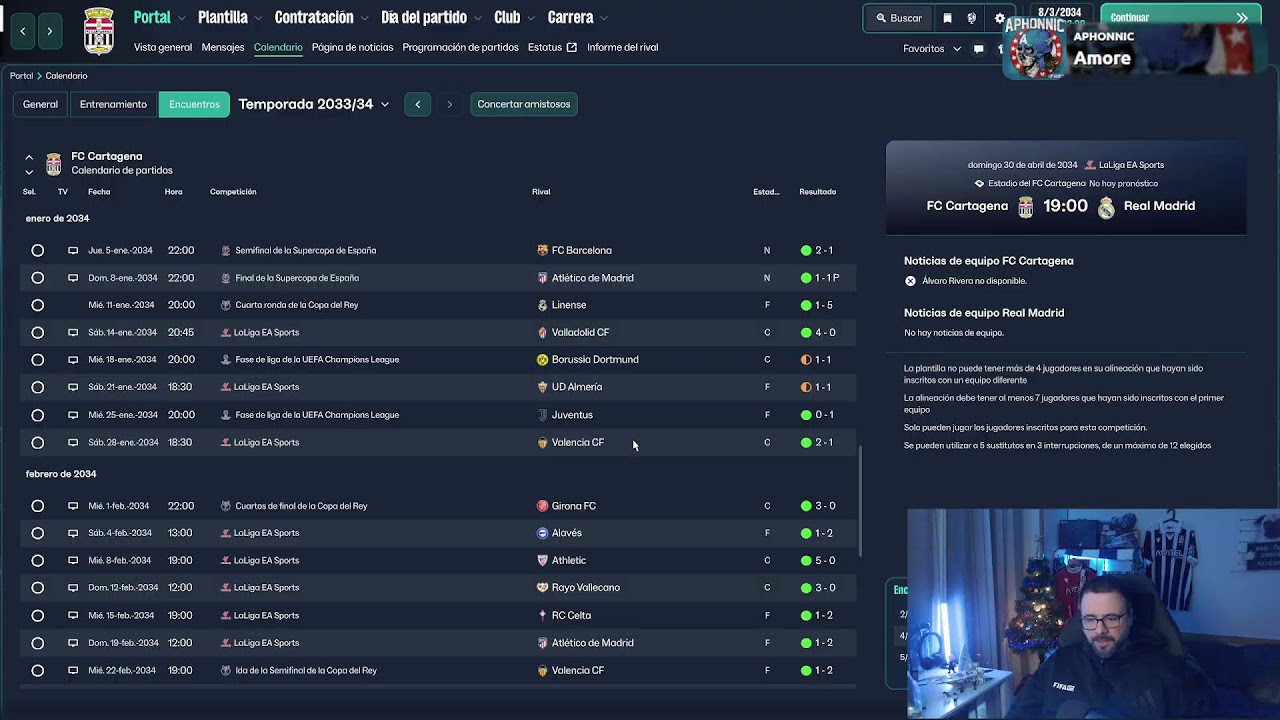Select the radio button for the Linense match
The image size is (1280, 720).
click(x=37, y=305)
